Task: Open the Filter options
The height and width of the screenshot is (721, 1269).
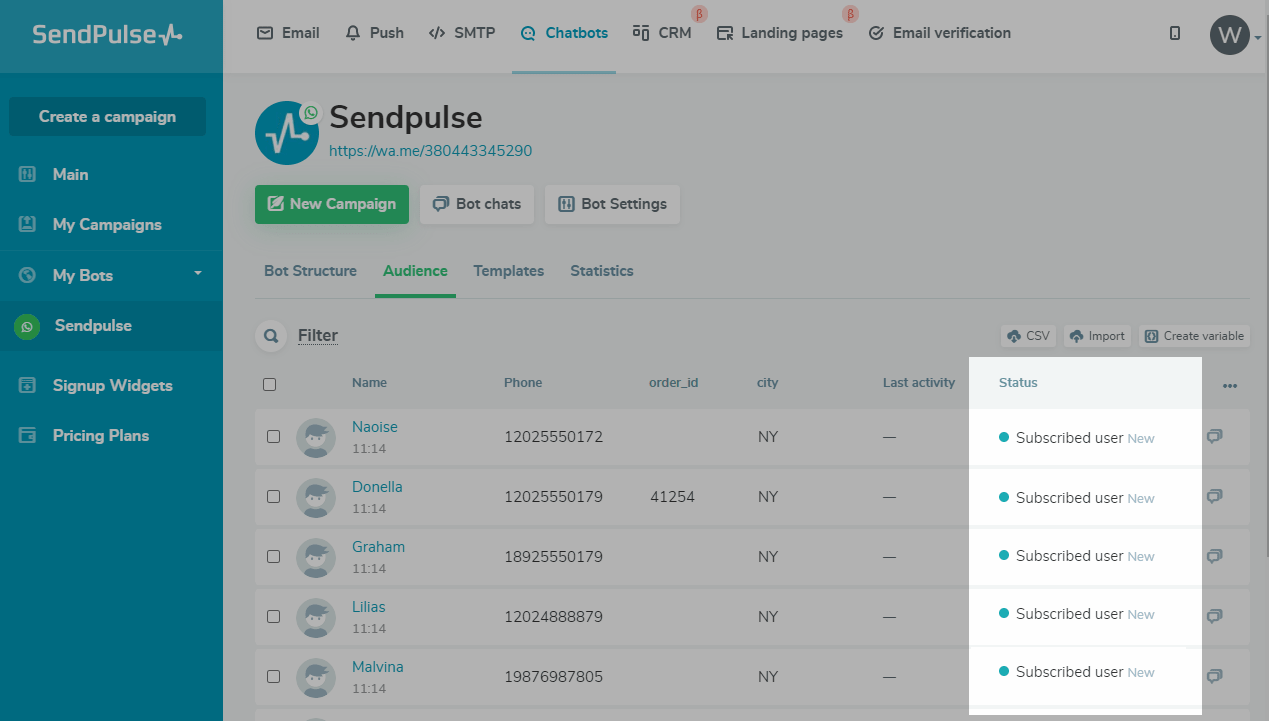Action: (x=318, y=336)
